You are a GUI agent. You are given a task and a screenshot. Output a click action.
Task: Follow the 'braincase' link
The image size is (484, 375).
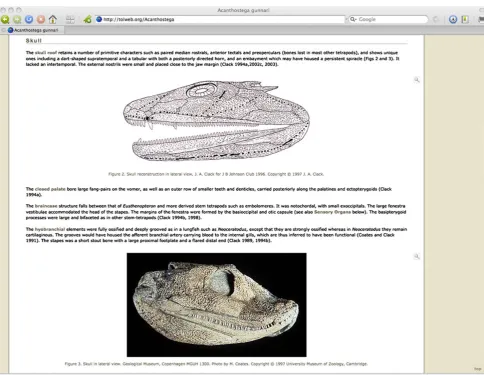pos(46,206)
